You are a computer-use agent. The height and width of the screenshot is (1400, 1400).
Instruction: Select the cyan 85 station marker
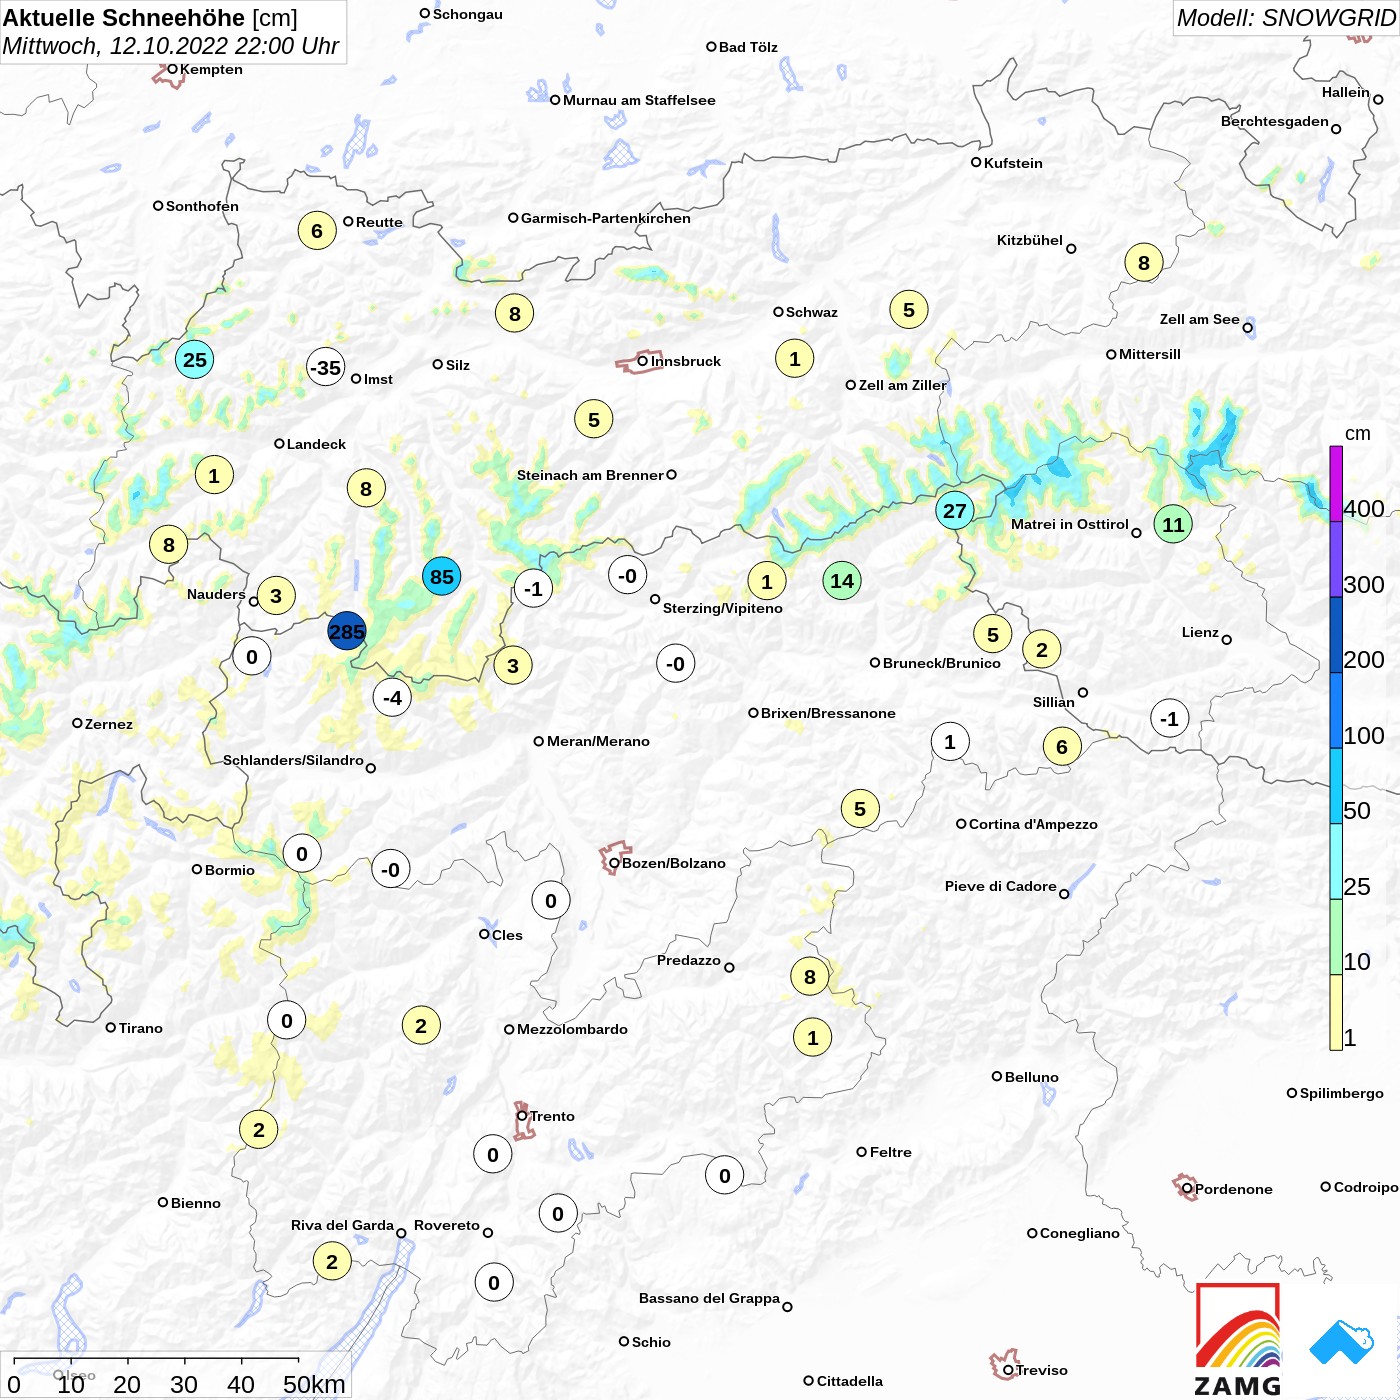(x=441, y=576)
